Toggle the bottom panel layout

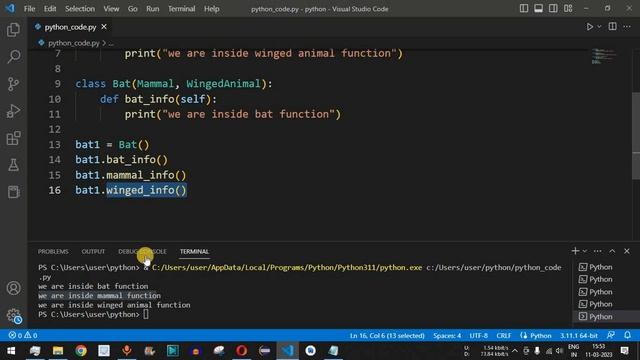pos(538,9)
